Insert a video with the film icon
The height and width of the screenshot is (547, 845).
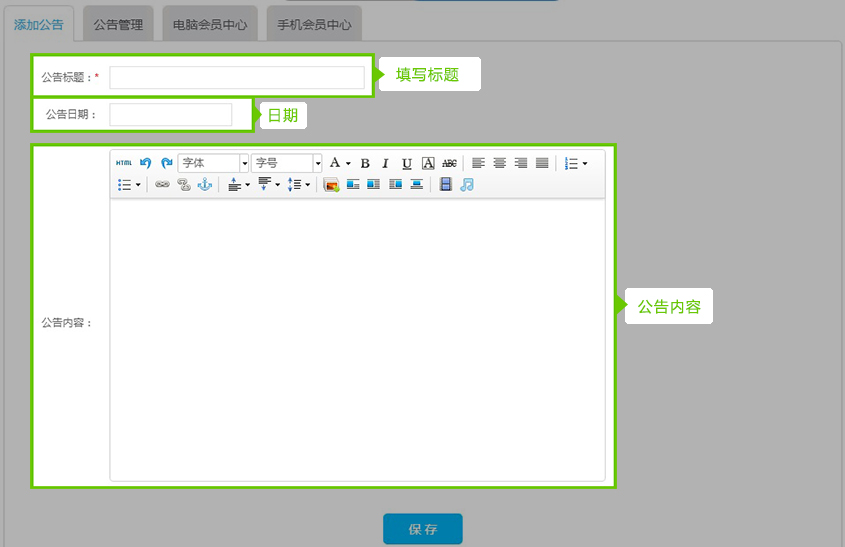coord(446,185)
